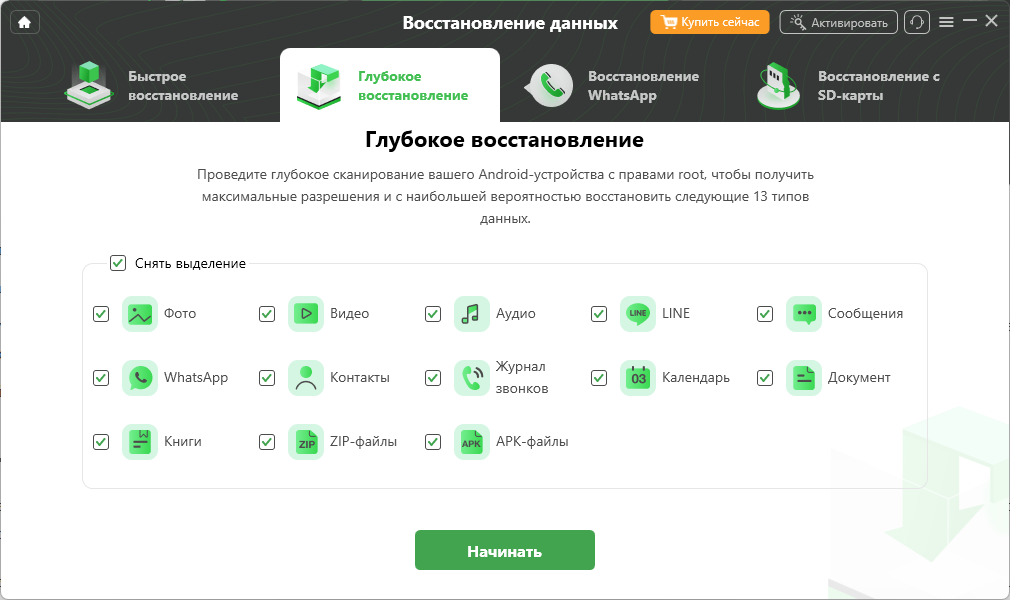1010x600 pixels.
Task: Open the Восстановление с SD-карты tab
Action: pyautogui.click(x=849, y=86)
